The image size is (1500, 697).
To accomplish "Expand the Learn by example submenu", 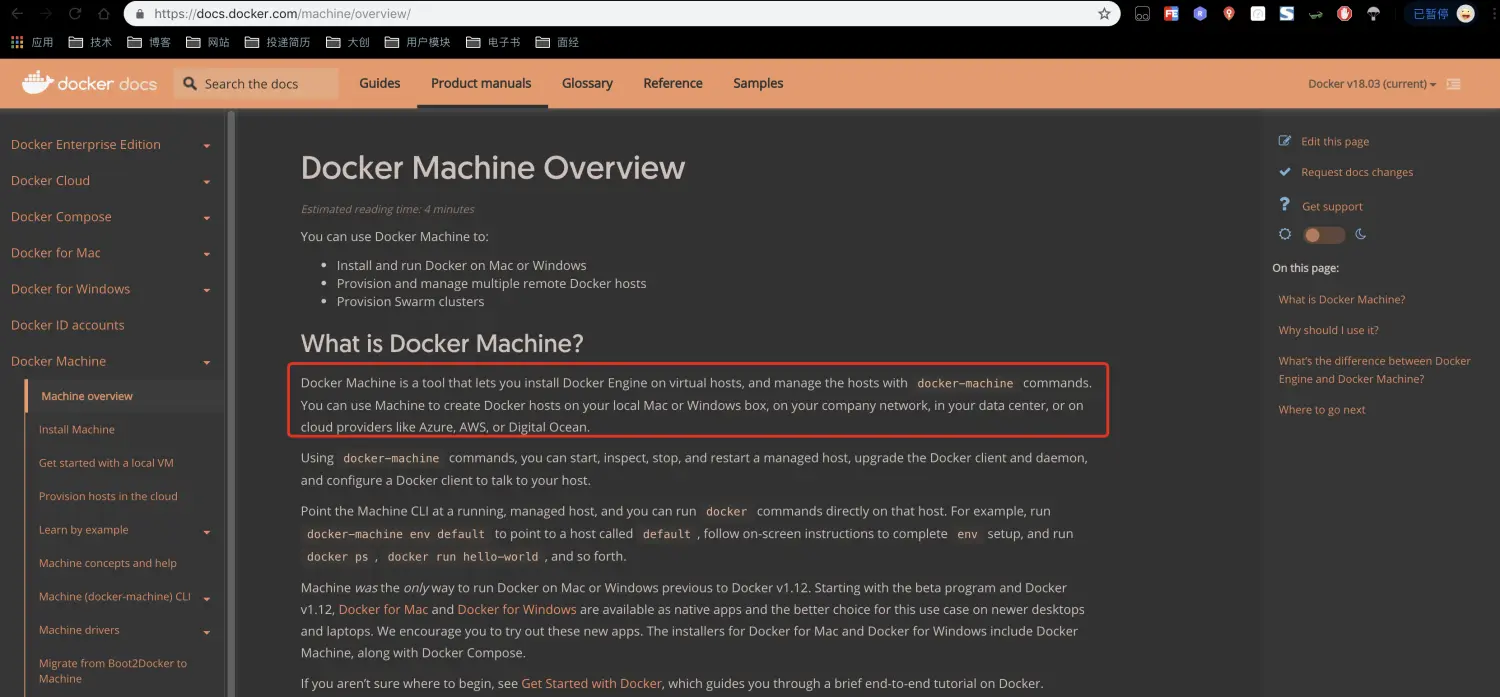I will [207, 532].
